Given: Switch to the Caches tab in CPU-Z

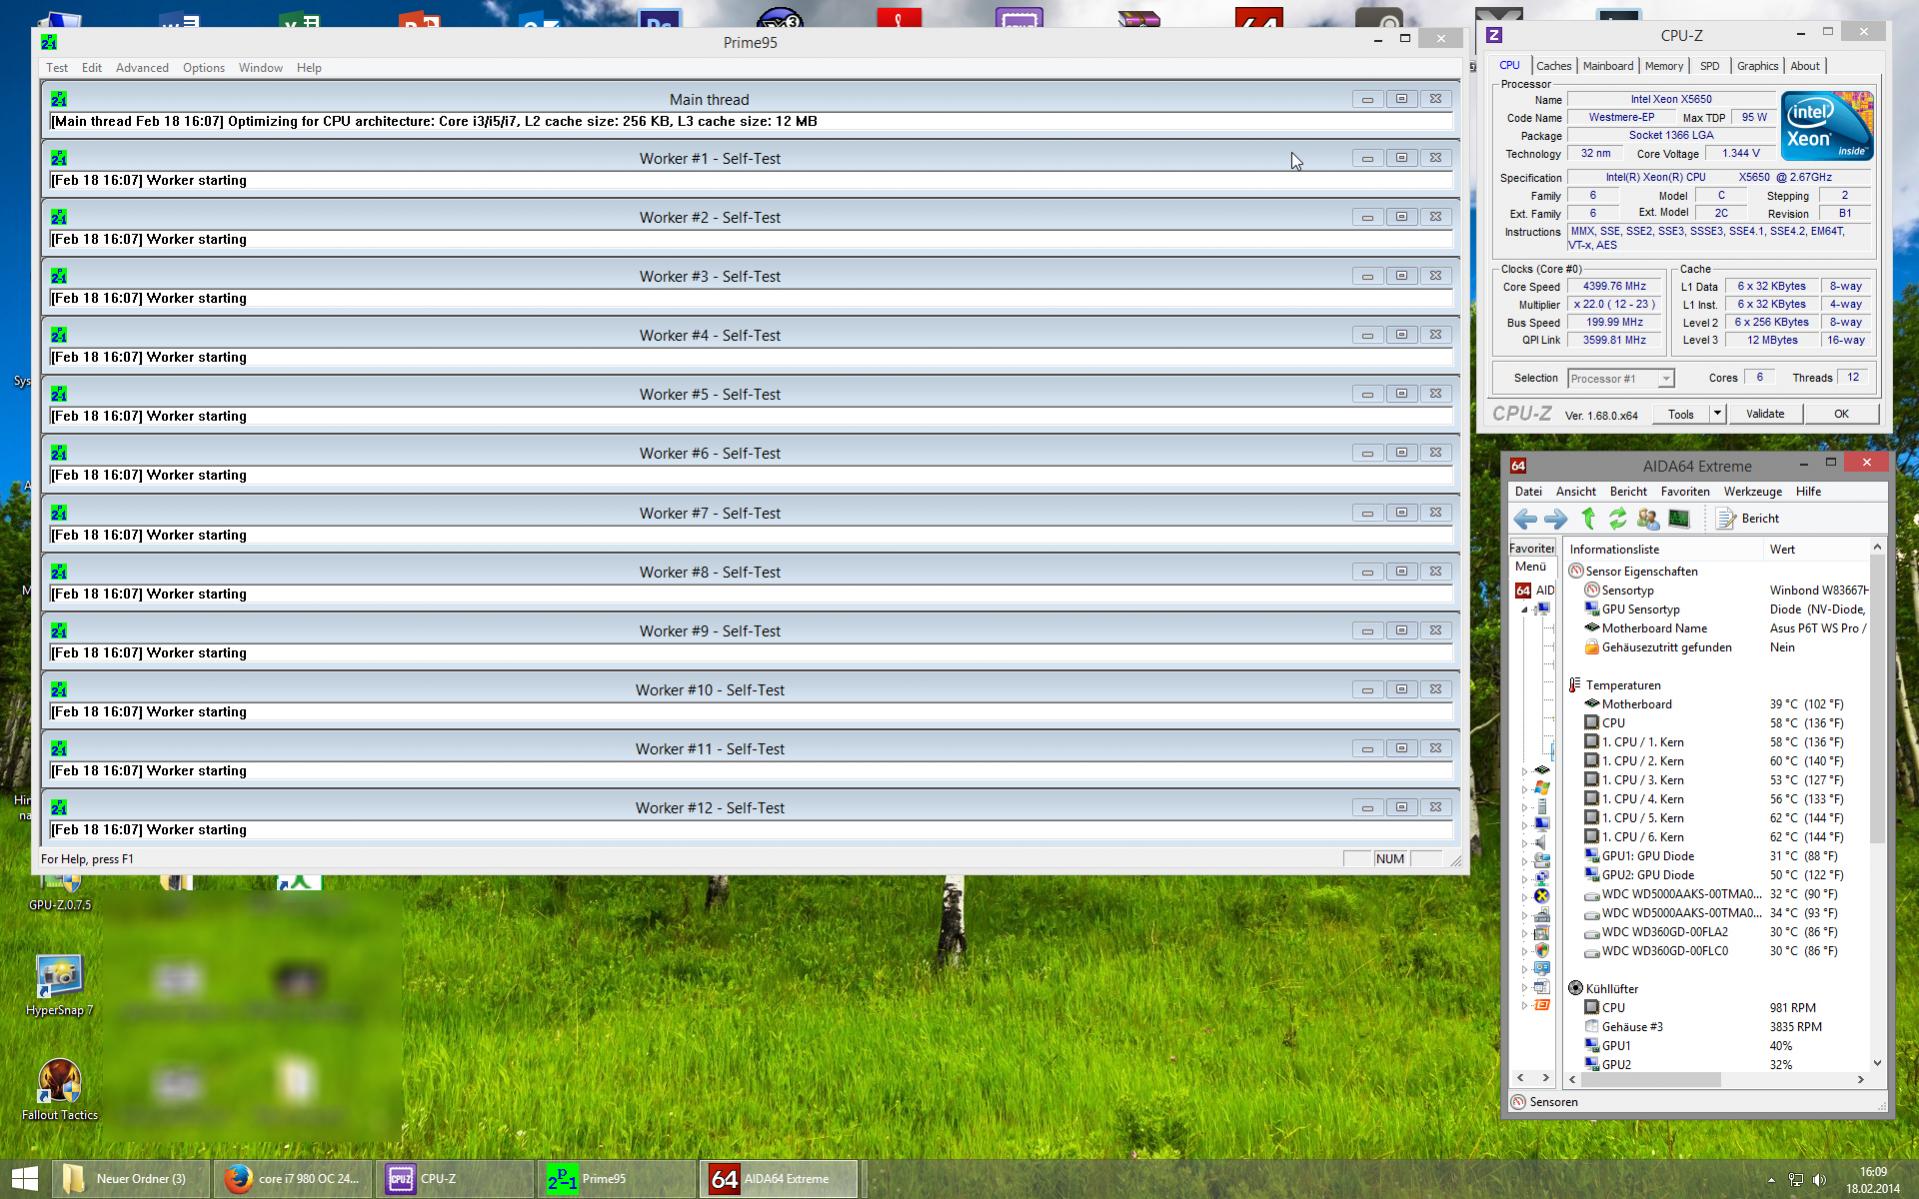Looking at the screenshot, I should (x=1553, y=66).
